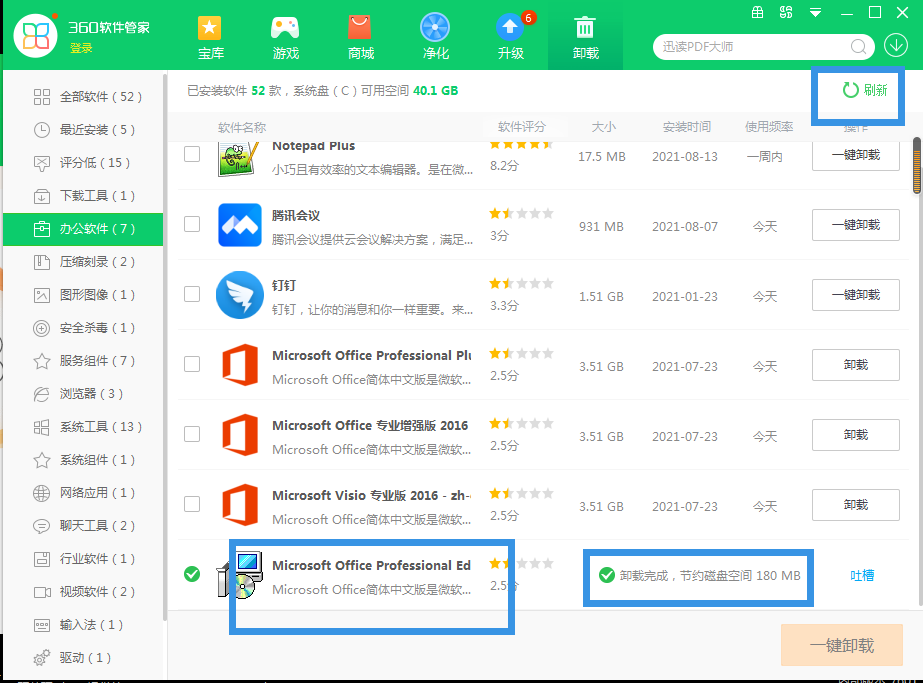Switch to the 宝库 tab
The image size is (923, 683).
210,38
